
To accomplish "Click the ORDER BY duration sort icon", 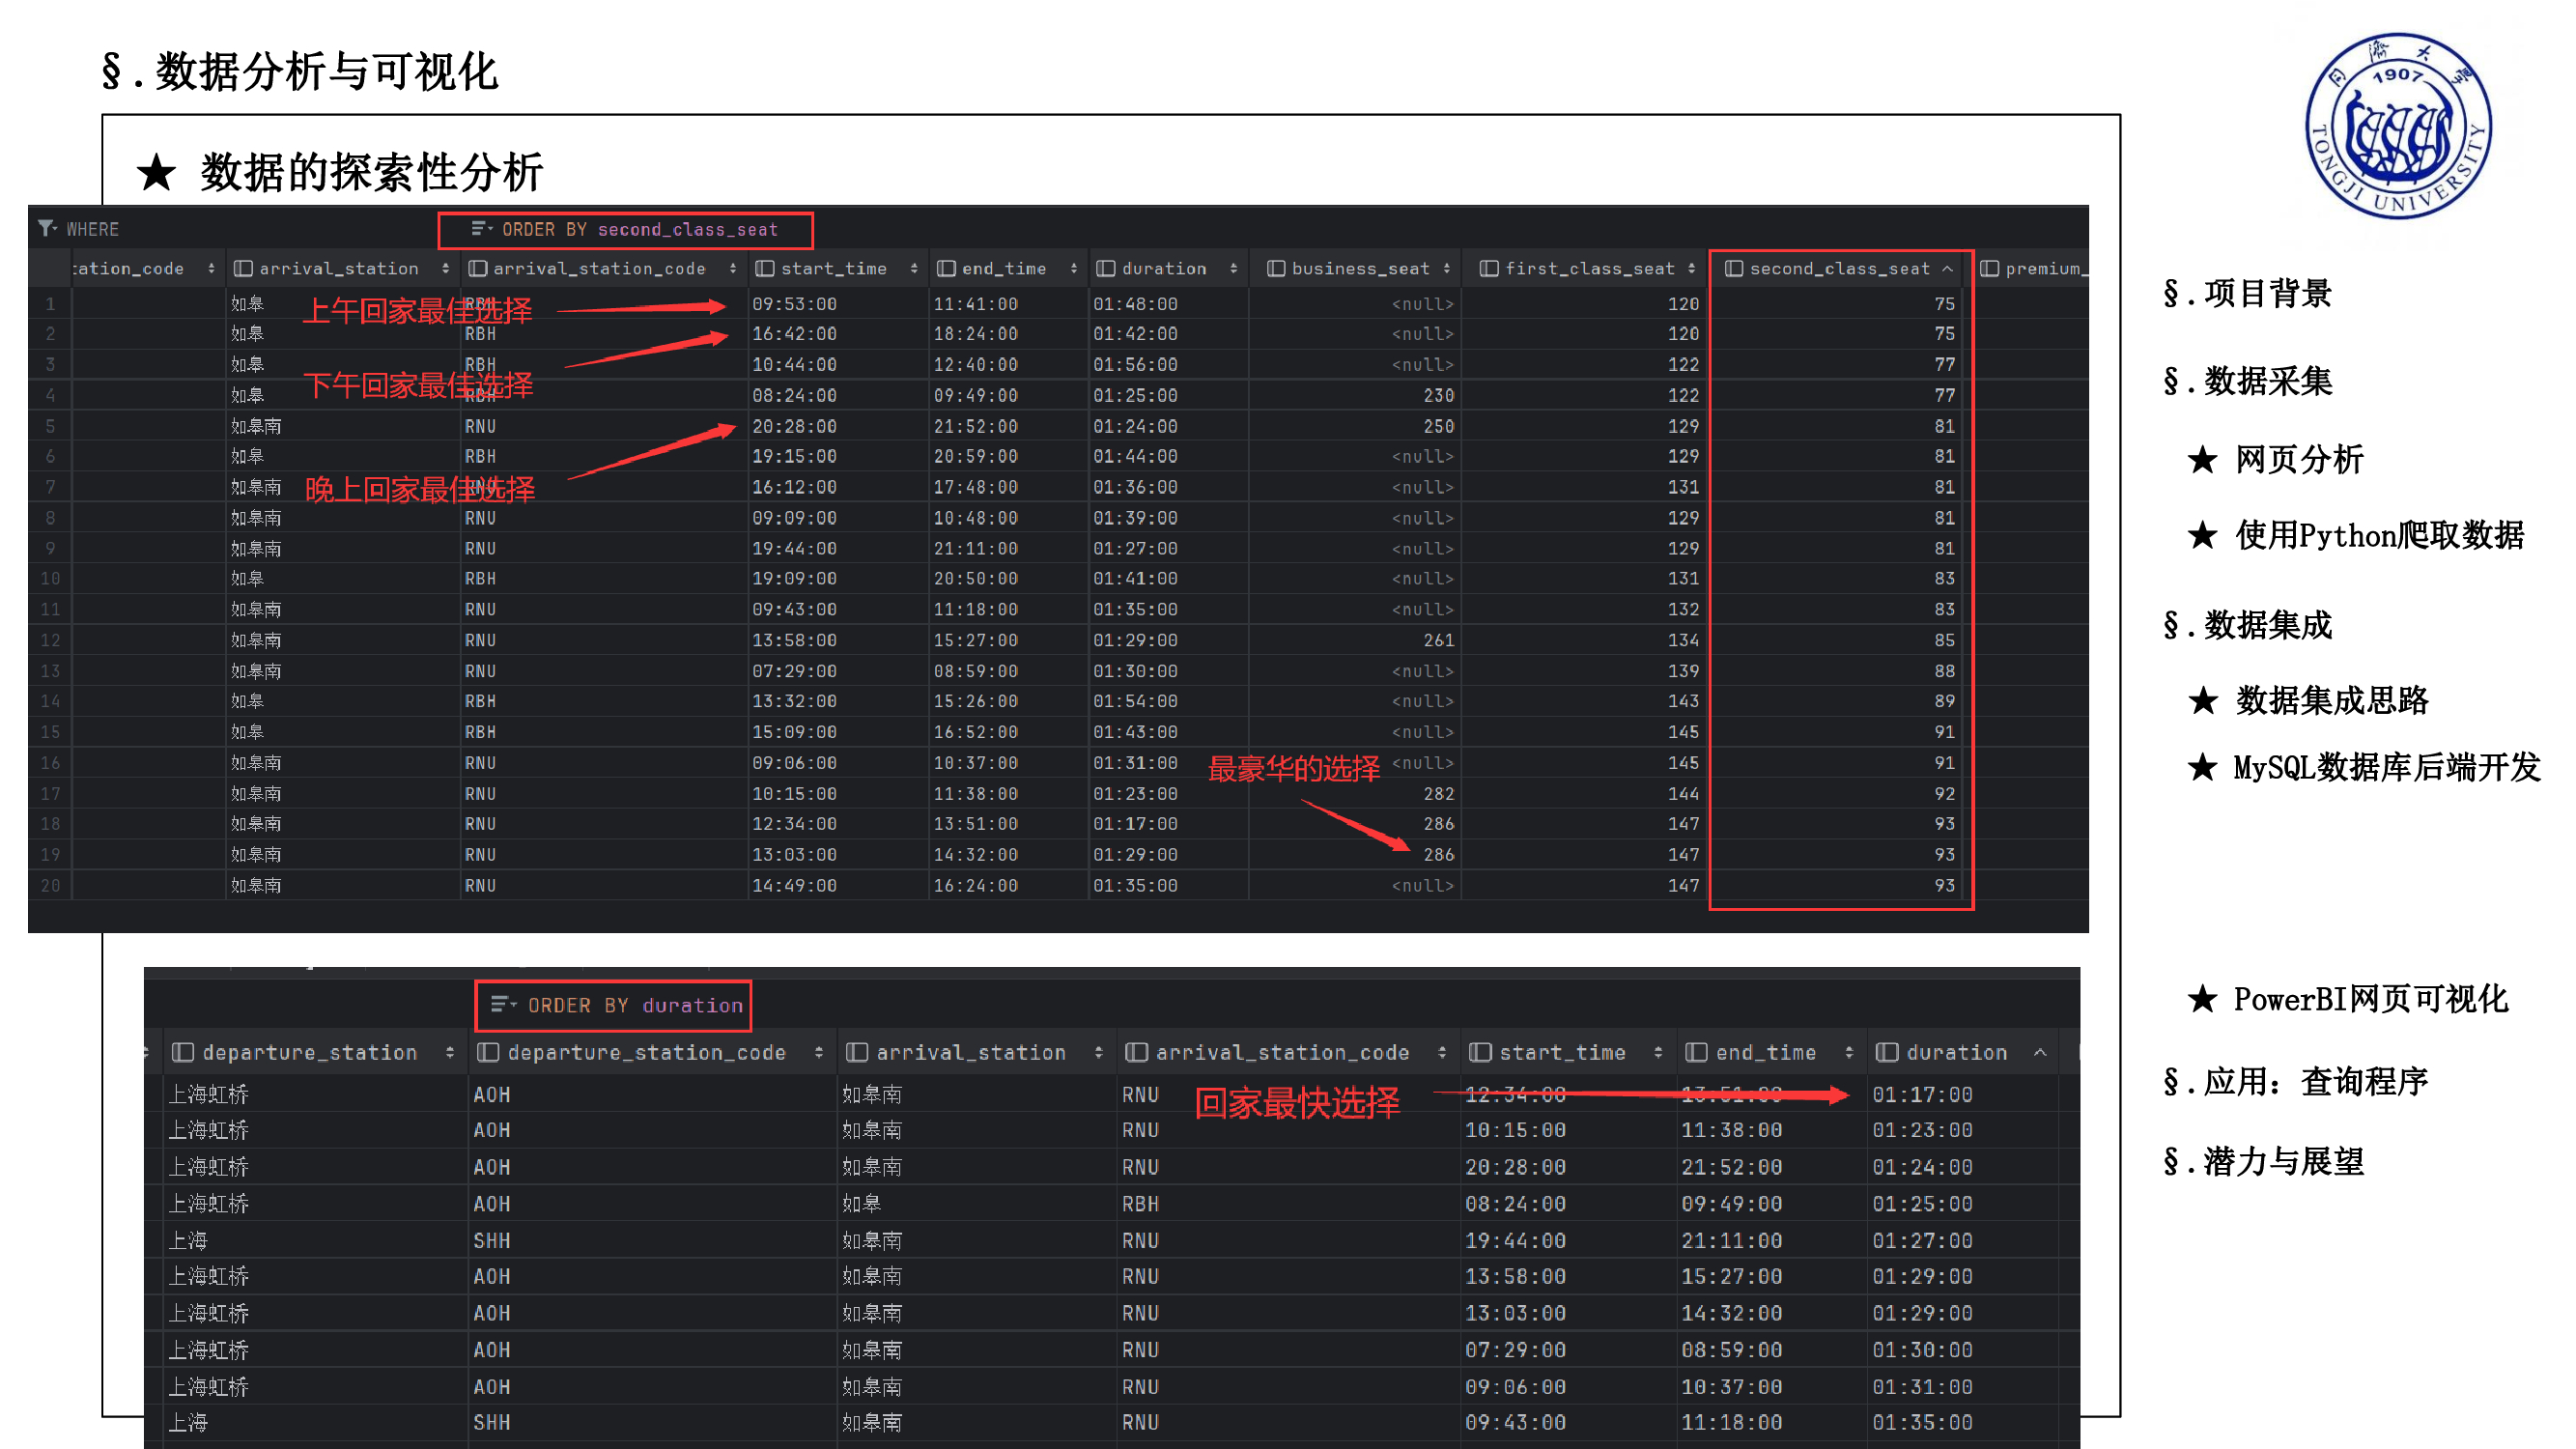I will [x=503, y=1004].
